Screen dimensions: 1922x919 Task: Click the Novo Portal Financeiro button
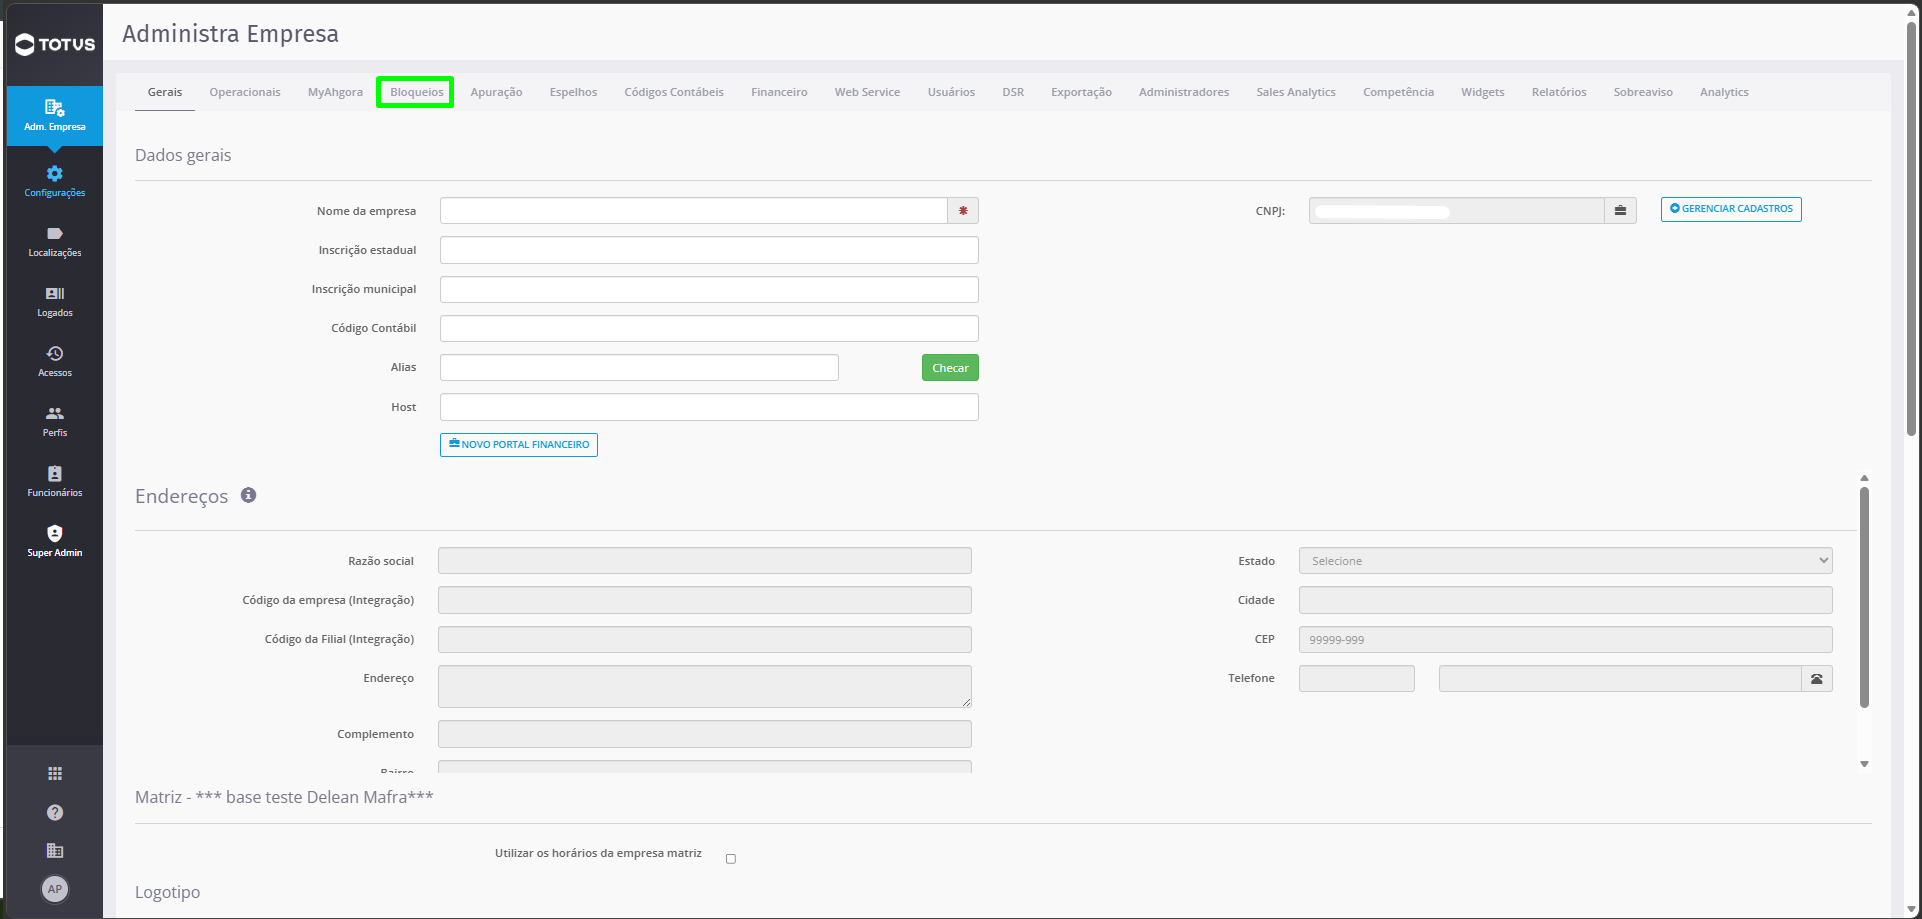519,445
